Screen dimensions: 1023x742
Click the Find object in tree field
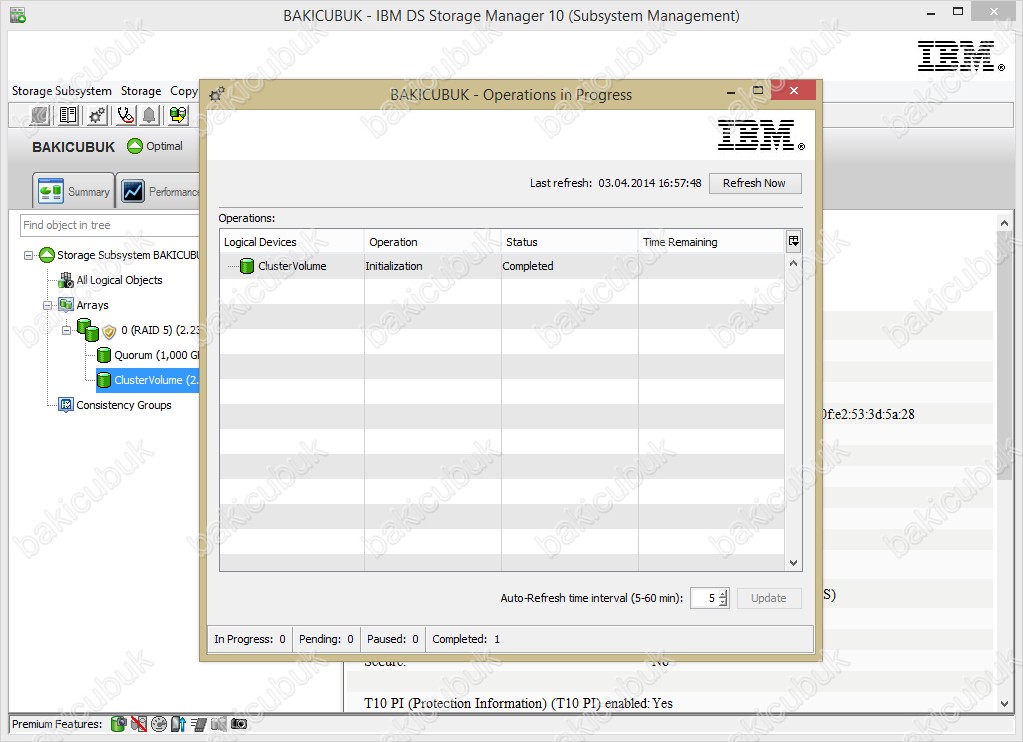click(x=110, y=225)
